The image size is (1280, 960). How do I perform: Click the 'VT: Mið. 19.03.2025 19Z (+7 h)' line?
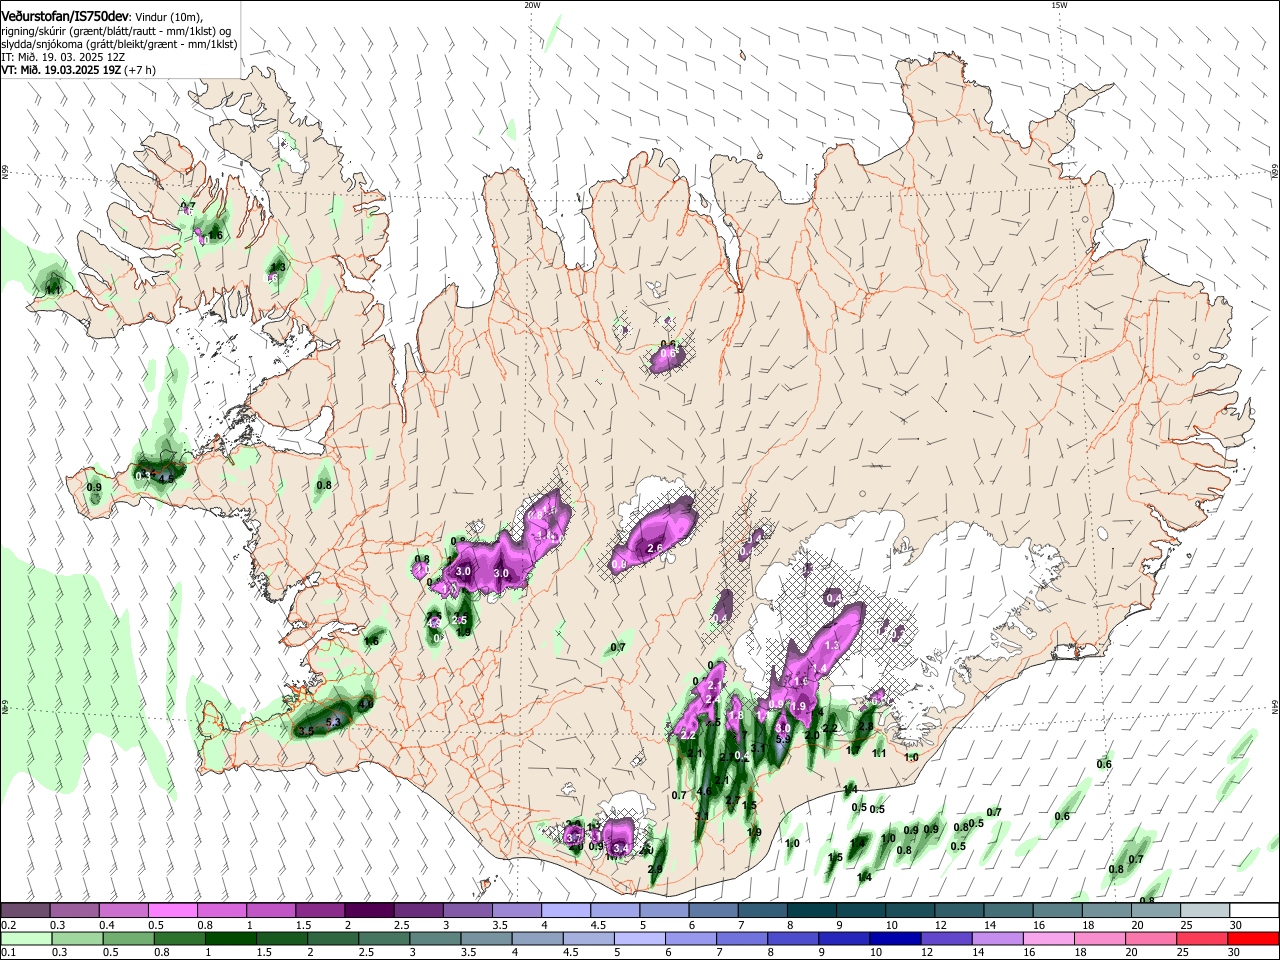77,70
